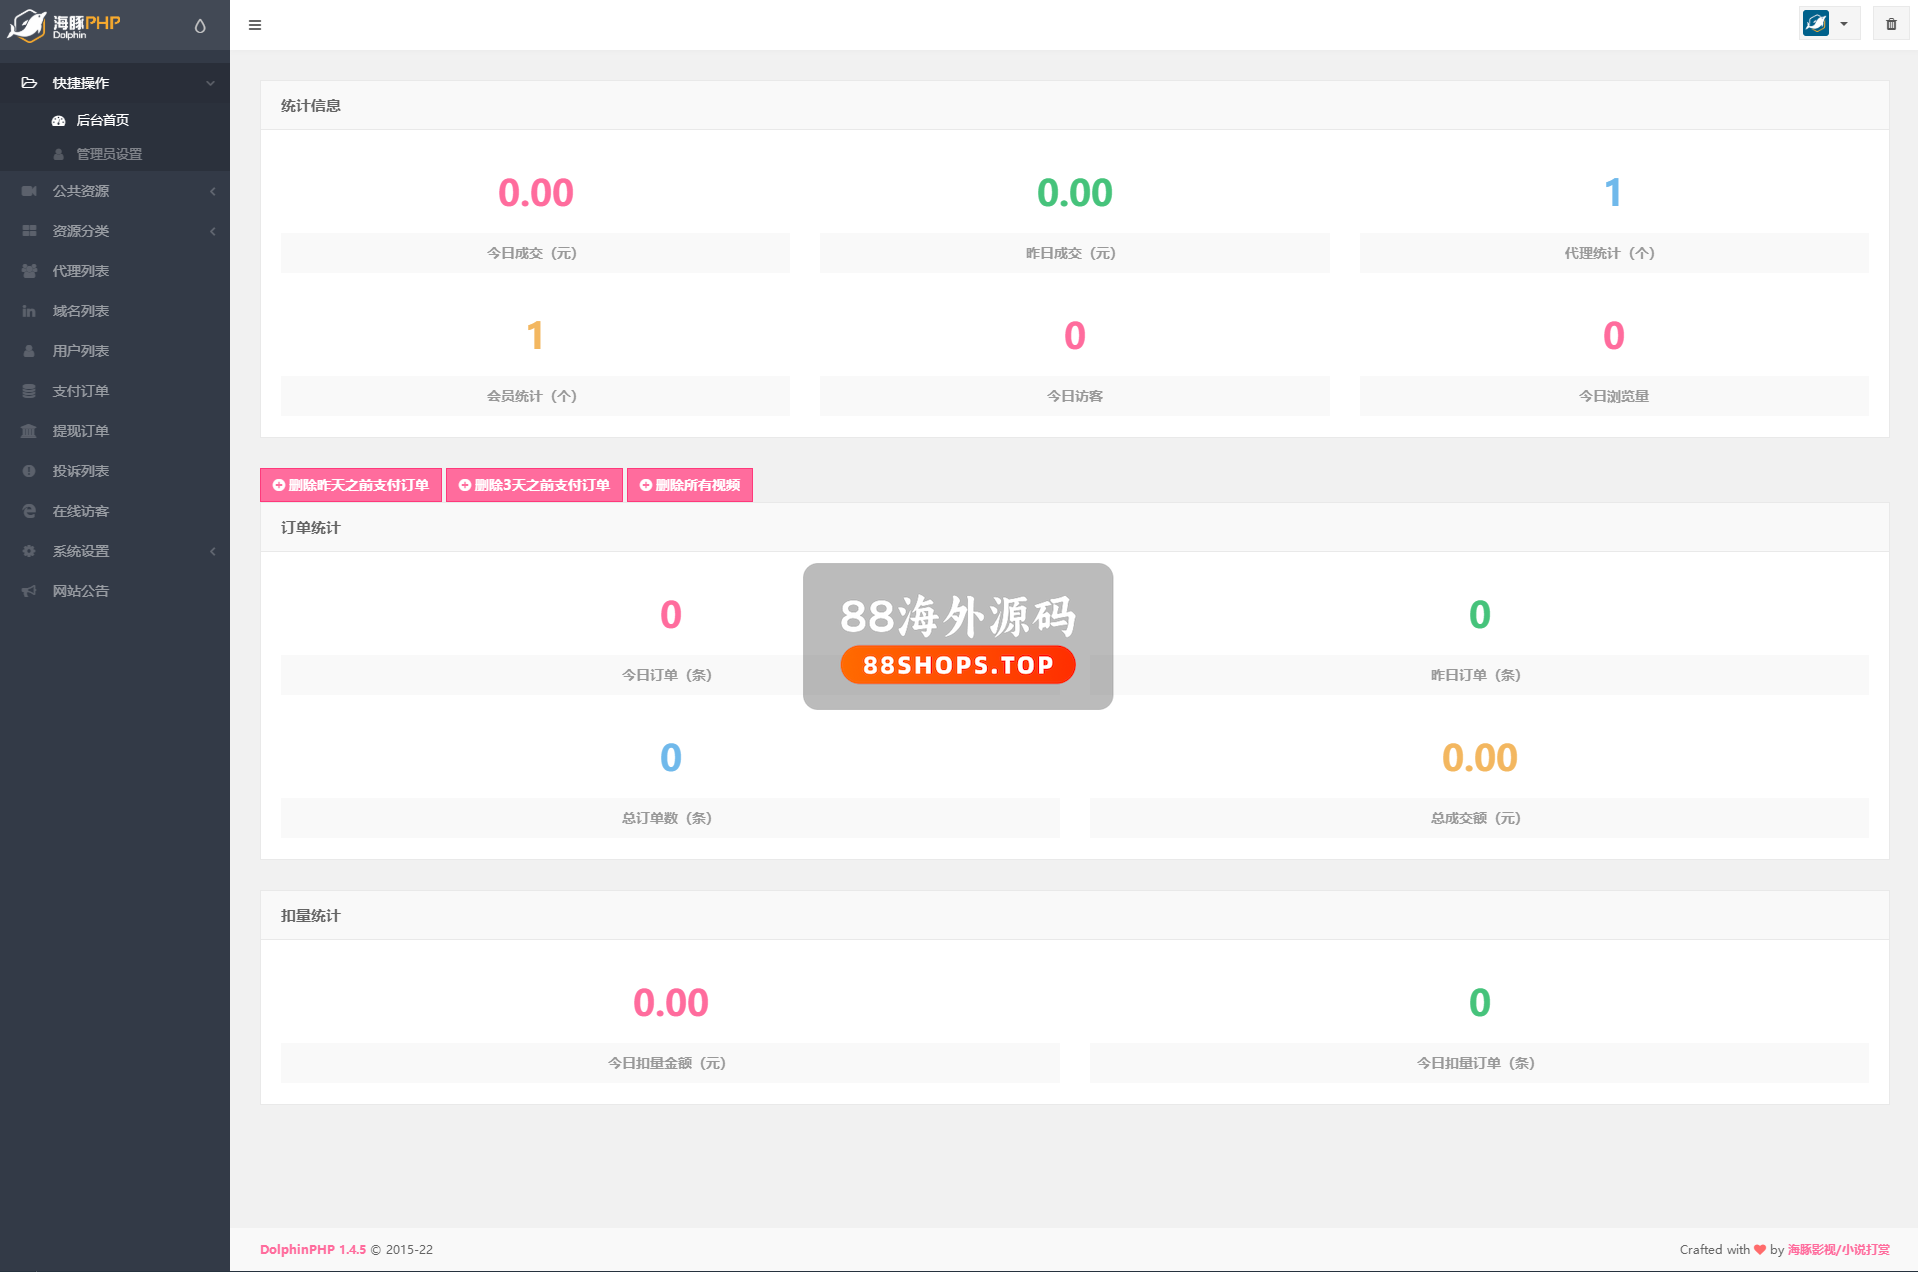The height and width of the screenshot is (1272, 1918).
Task: Click the 支付订单 database icon
Action: [29, 391]
